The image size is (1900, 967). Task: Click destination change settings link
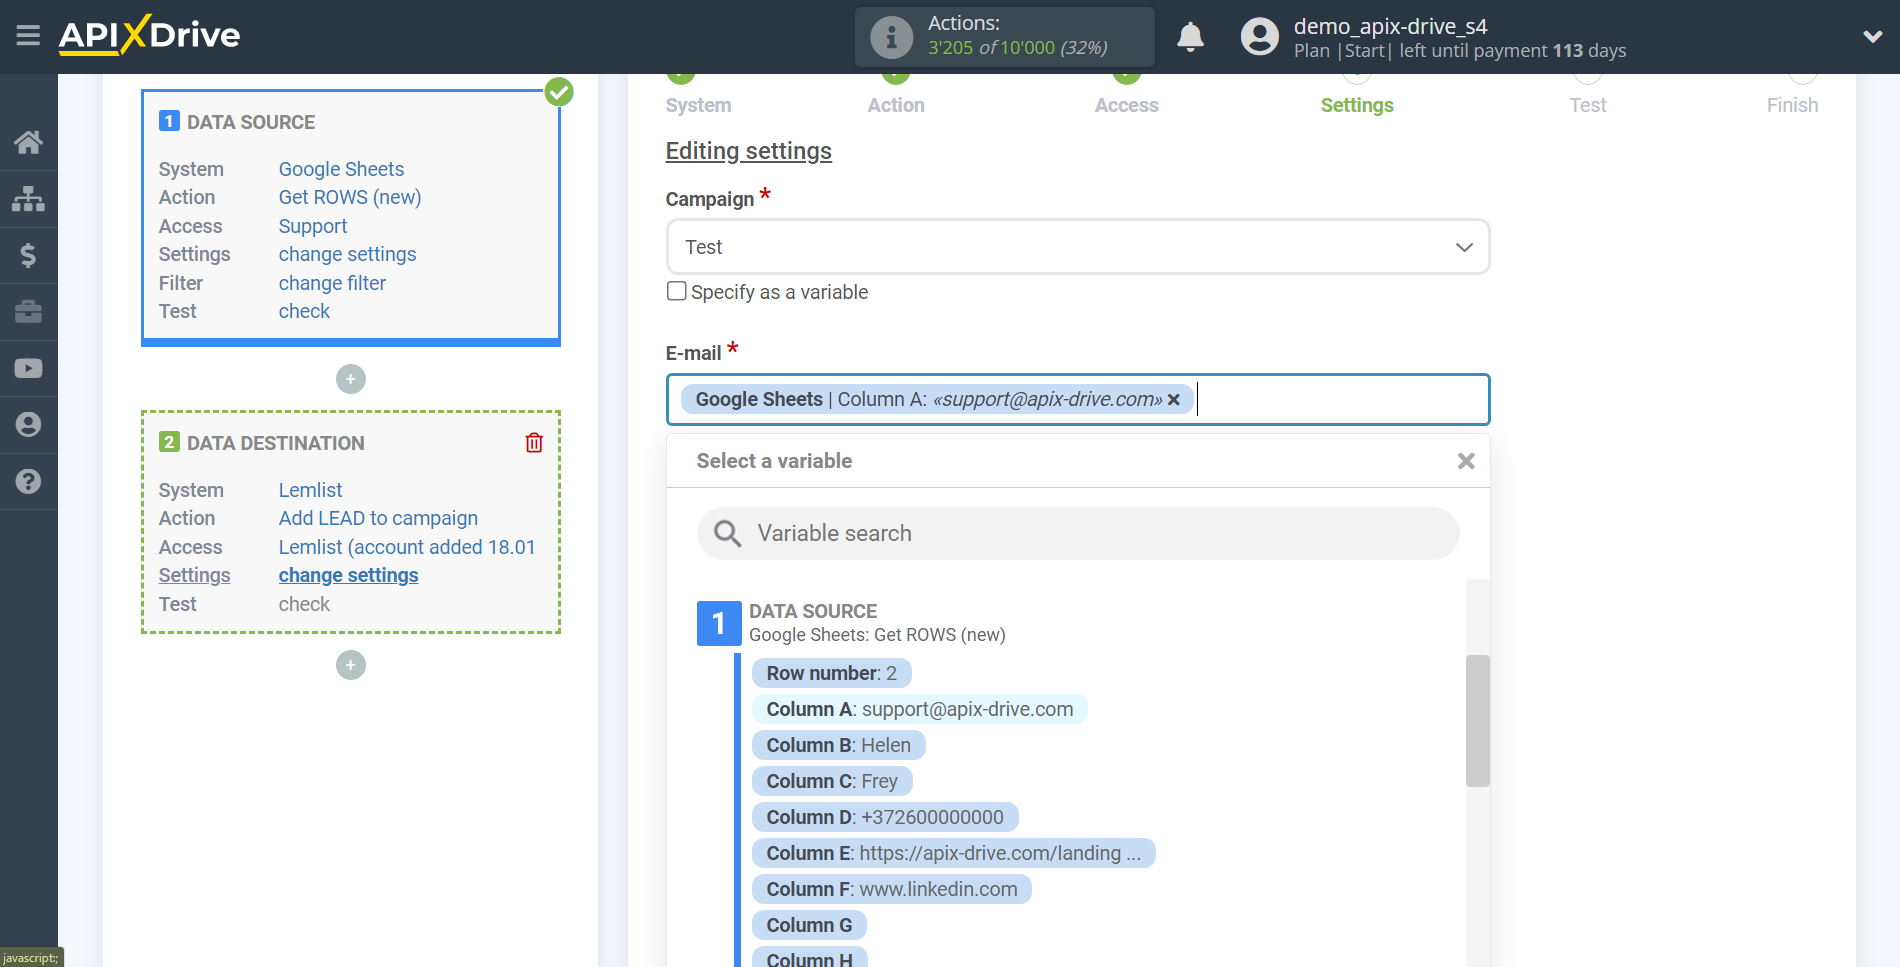(x=348, y=575)
